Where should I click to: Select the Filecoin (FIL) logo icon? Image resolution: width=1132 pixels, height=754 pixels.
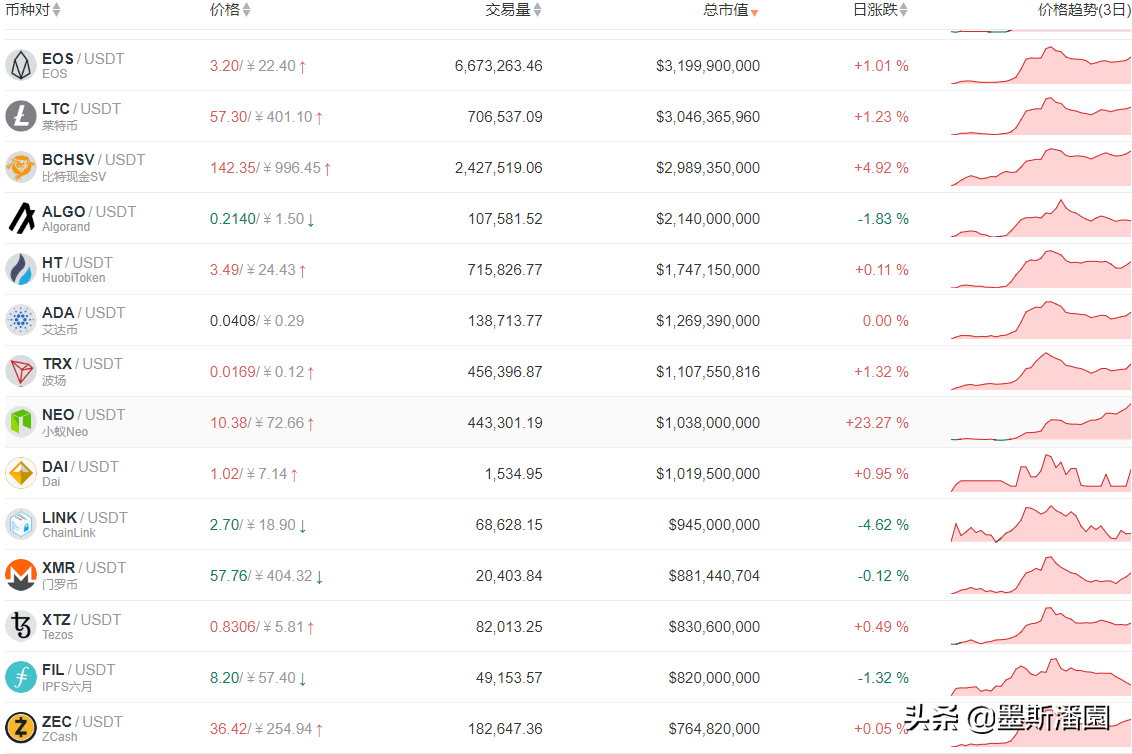coord(21,676)
